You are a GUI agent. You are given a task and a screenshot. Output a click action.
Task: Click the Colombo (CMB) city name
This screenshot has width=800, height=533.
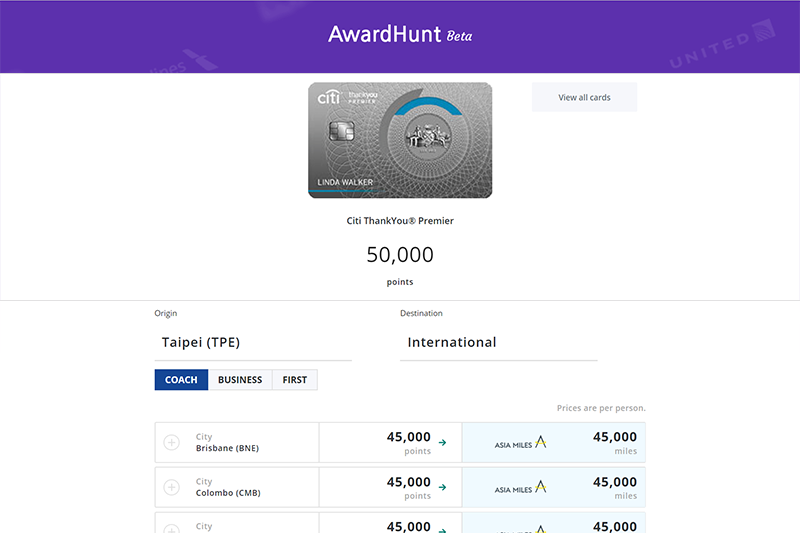(228, 493)
